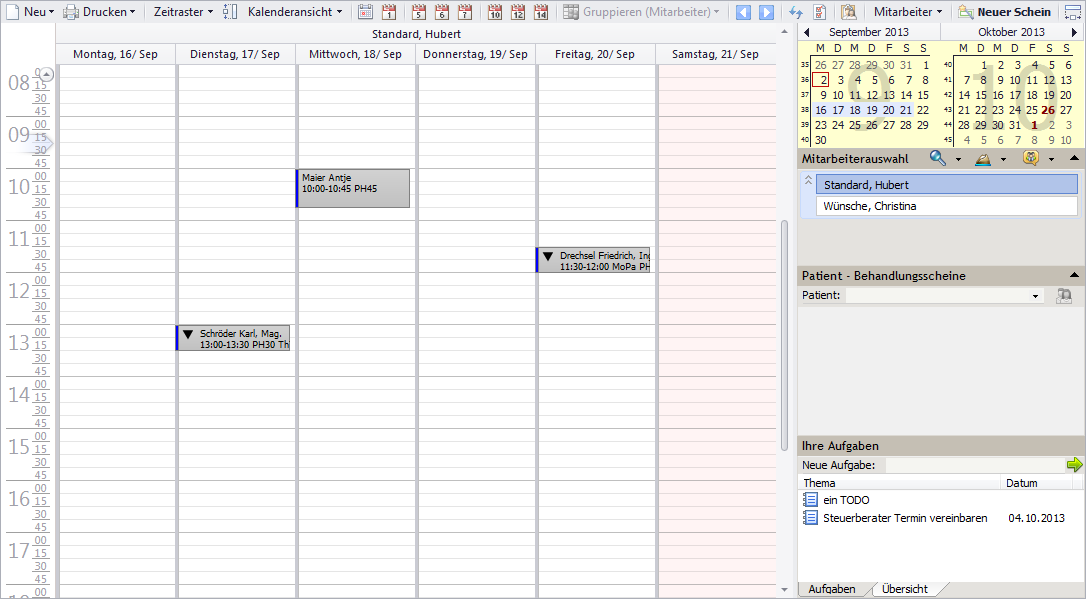This screenshot has height=599, width=1086.
Task: Open the Schröder Karl appointment
Action: [233, 339]
